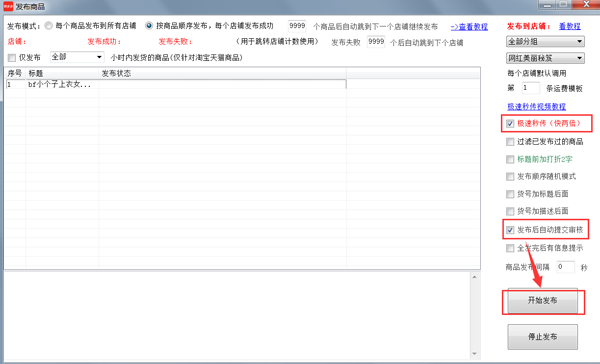
Task: Select the first product row bf小个子上衣女
Action: [x=176, y=85]
